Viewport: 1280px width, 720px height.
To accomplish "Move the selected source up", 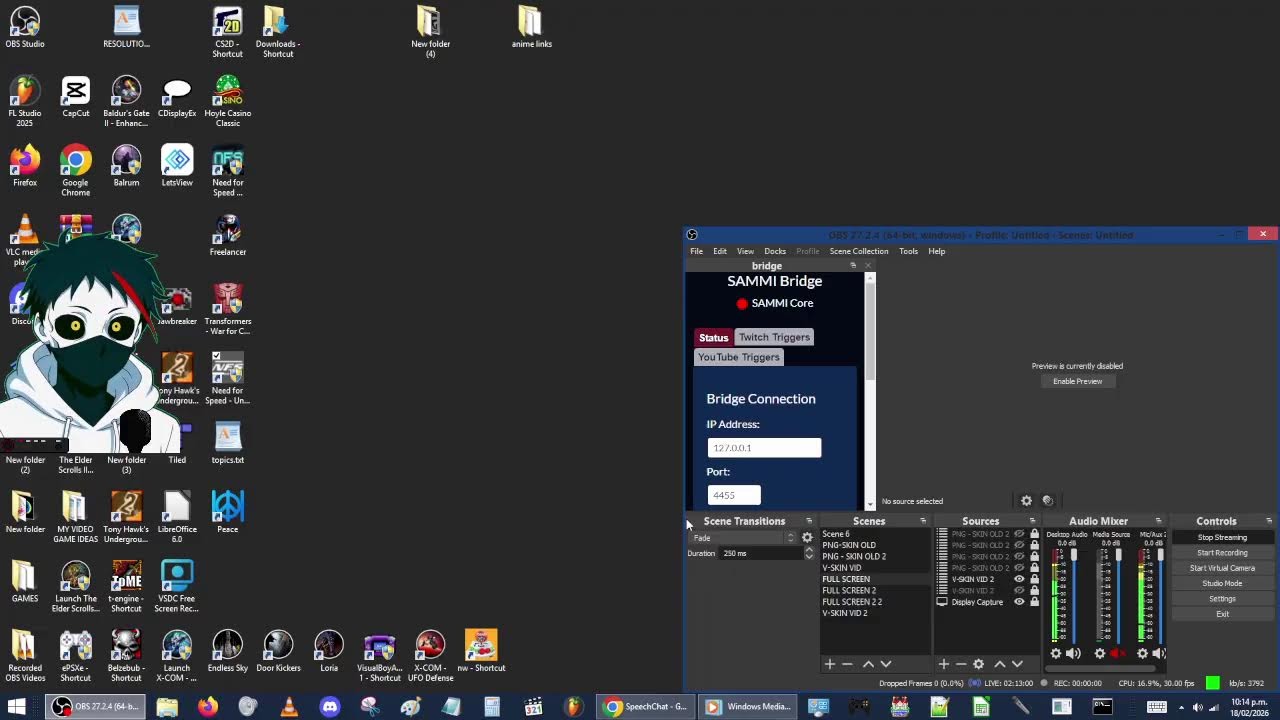I will coord(999,664).
